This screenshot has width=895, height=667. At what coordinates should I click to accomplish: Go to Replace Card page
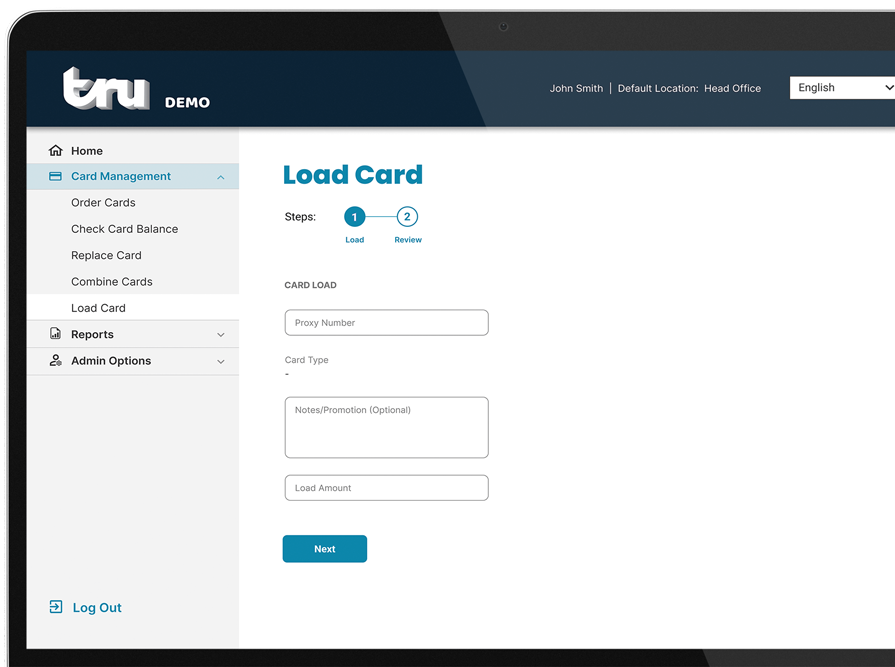pyautogui.click(x=106, y=256)
